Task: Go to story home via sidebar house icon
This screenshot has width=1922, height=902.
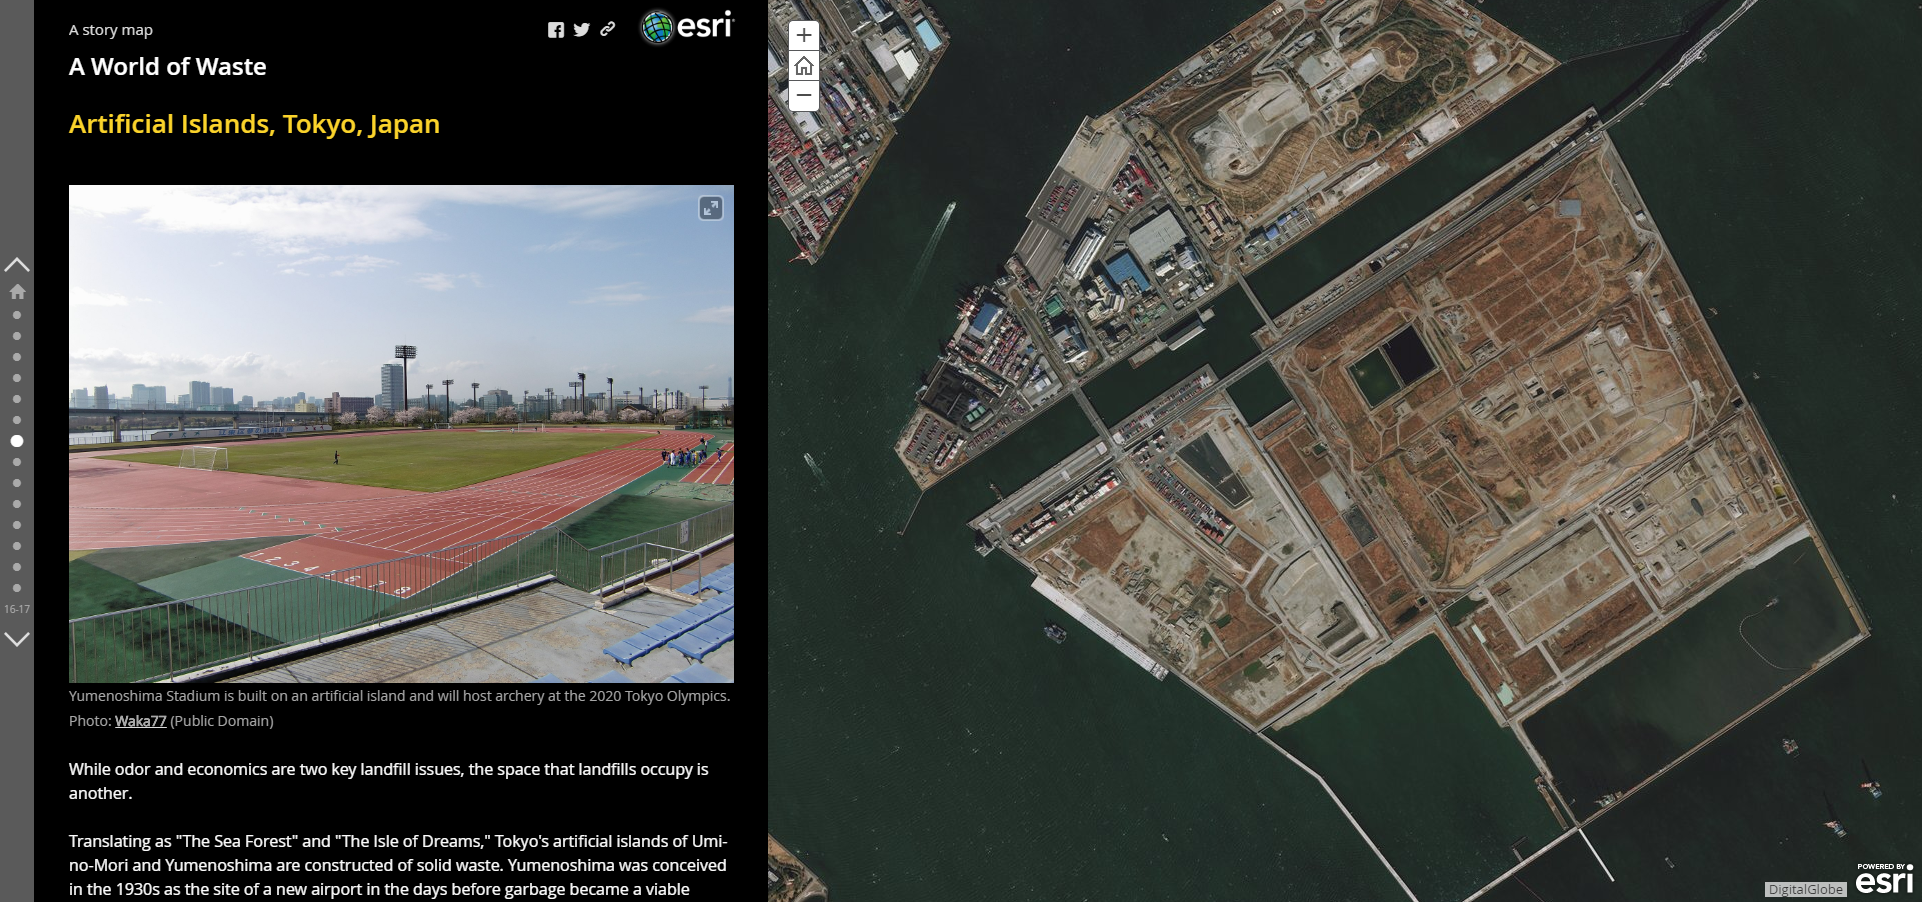Action: click(17, 292)
